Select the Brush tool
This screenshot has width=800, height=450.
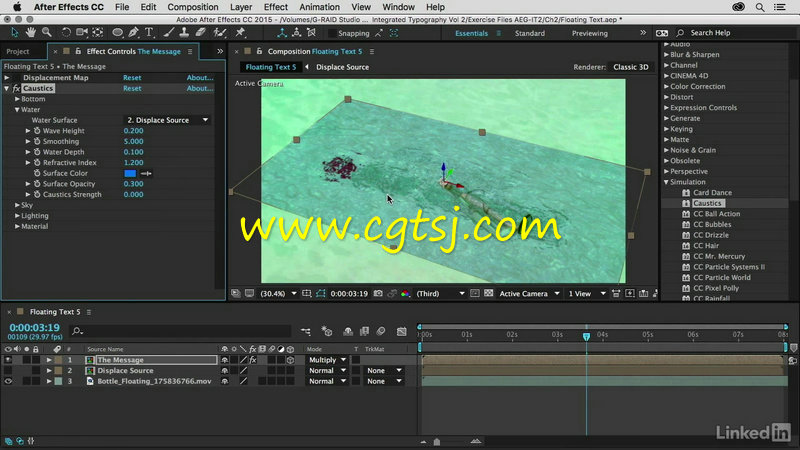168,33
